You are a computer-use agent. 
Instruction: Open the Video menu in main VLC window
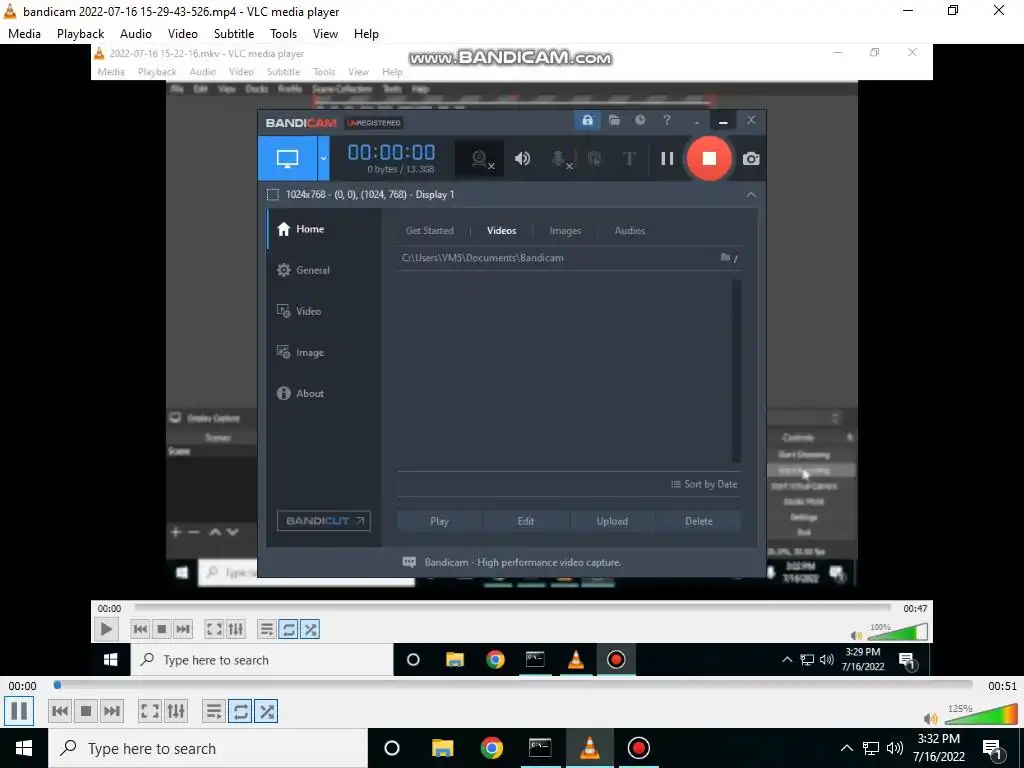183,34
